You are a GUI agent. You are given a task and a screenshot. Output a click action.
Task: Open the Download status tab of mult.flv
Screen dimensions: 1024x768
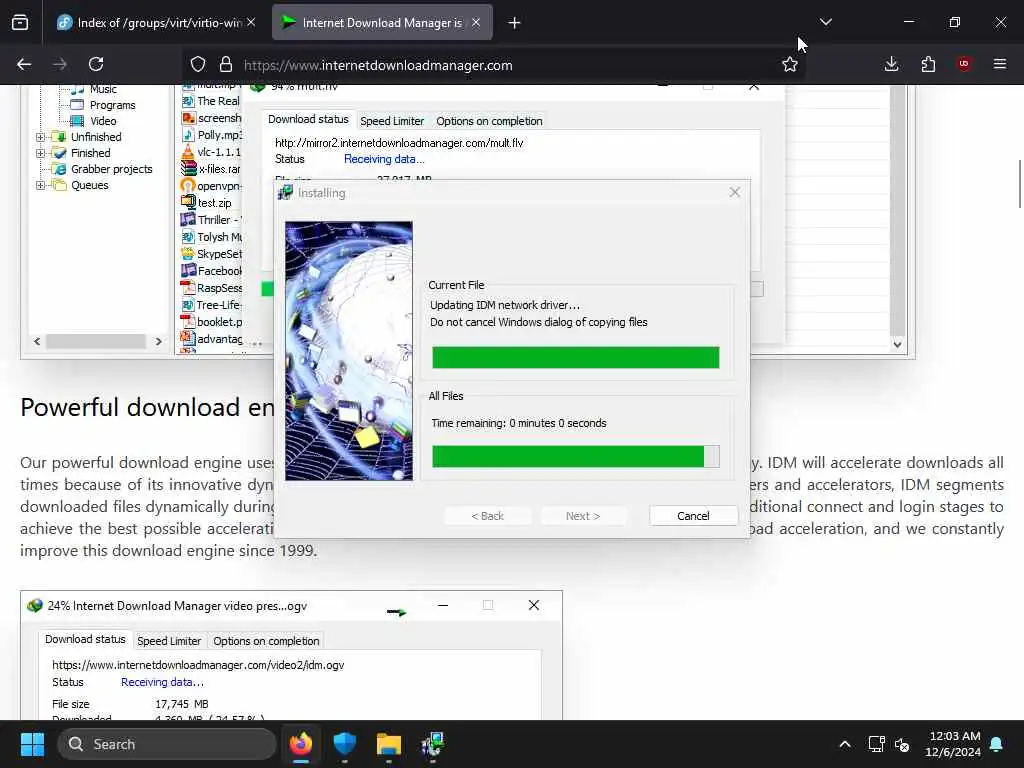coord(308,120)
